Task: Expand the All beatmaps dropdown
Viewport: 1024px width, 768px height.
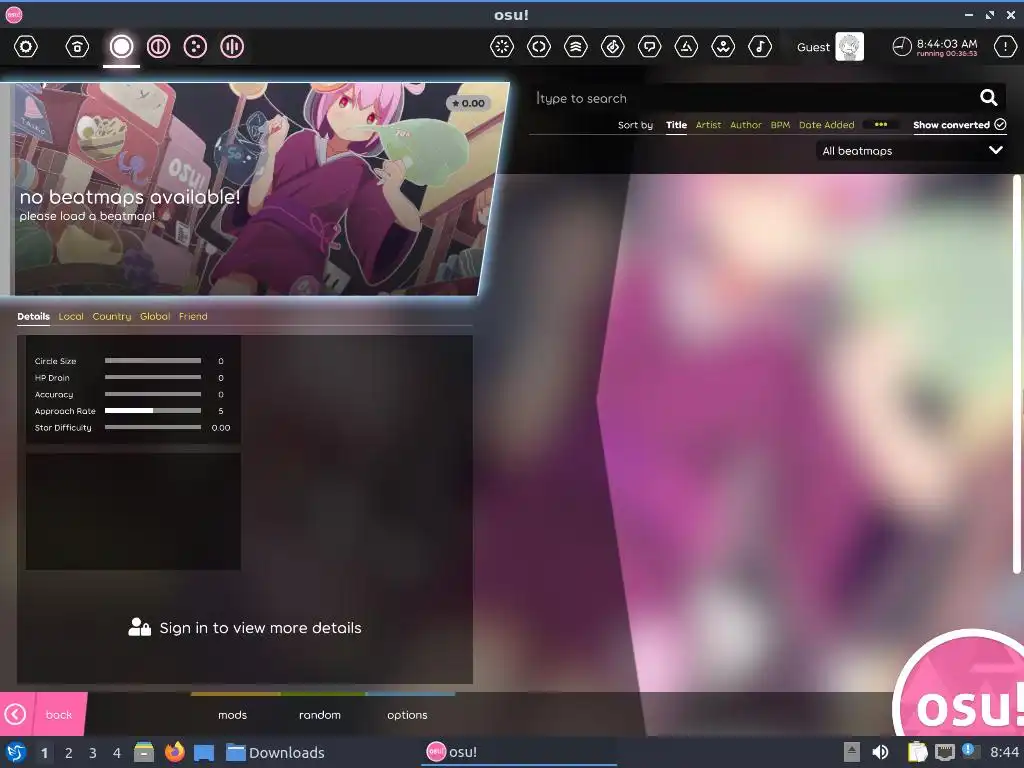Action: point(910,151)
